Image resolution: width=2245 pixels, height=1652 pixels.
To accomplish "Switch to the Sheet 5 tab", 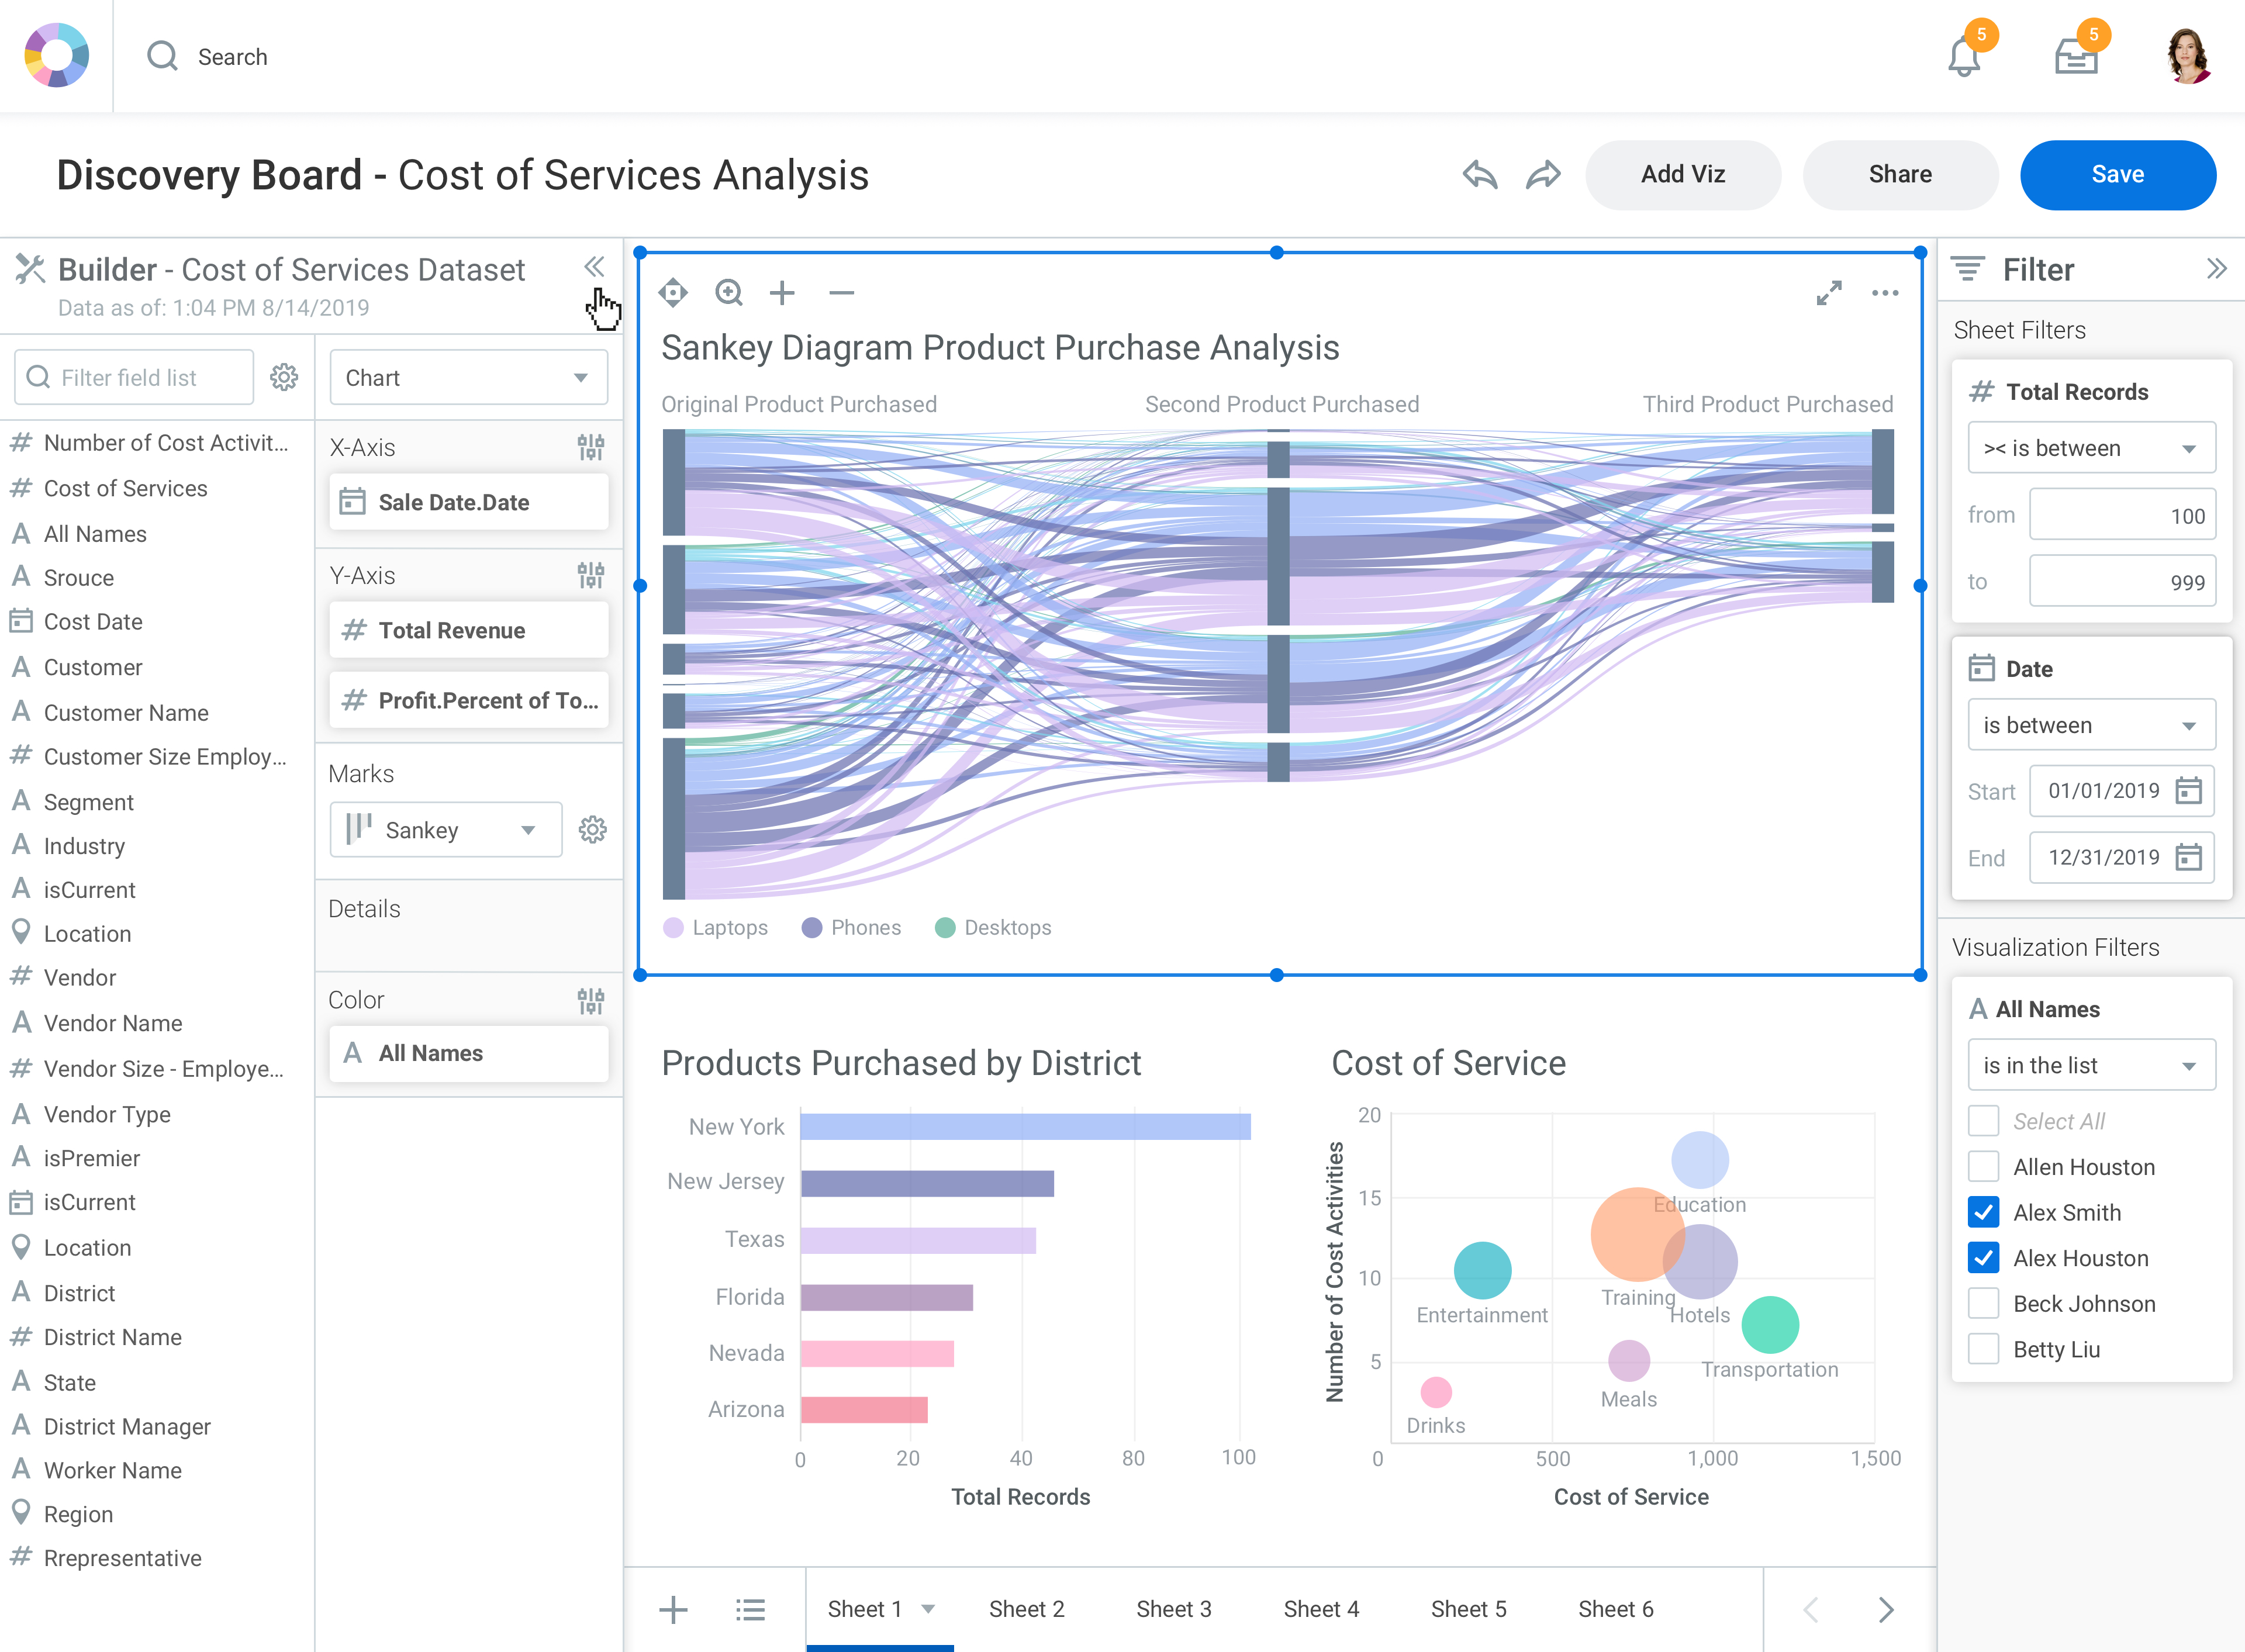I will point(1468,1609).
